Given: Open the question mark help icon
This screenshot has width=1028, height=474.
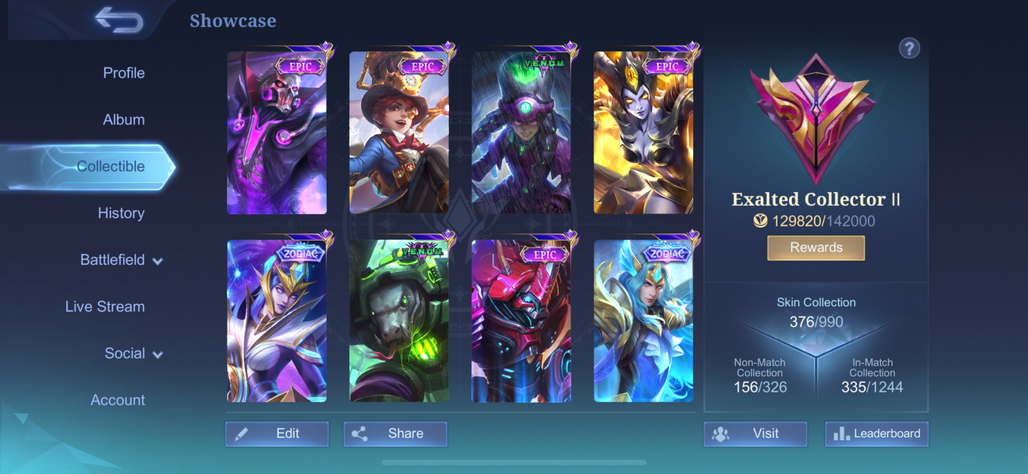Looking at the screenshot, I should click(x=909, y=48).
